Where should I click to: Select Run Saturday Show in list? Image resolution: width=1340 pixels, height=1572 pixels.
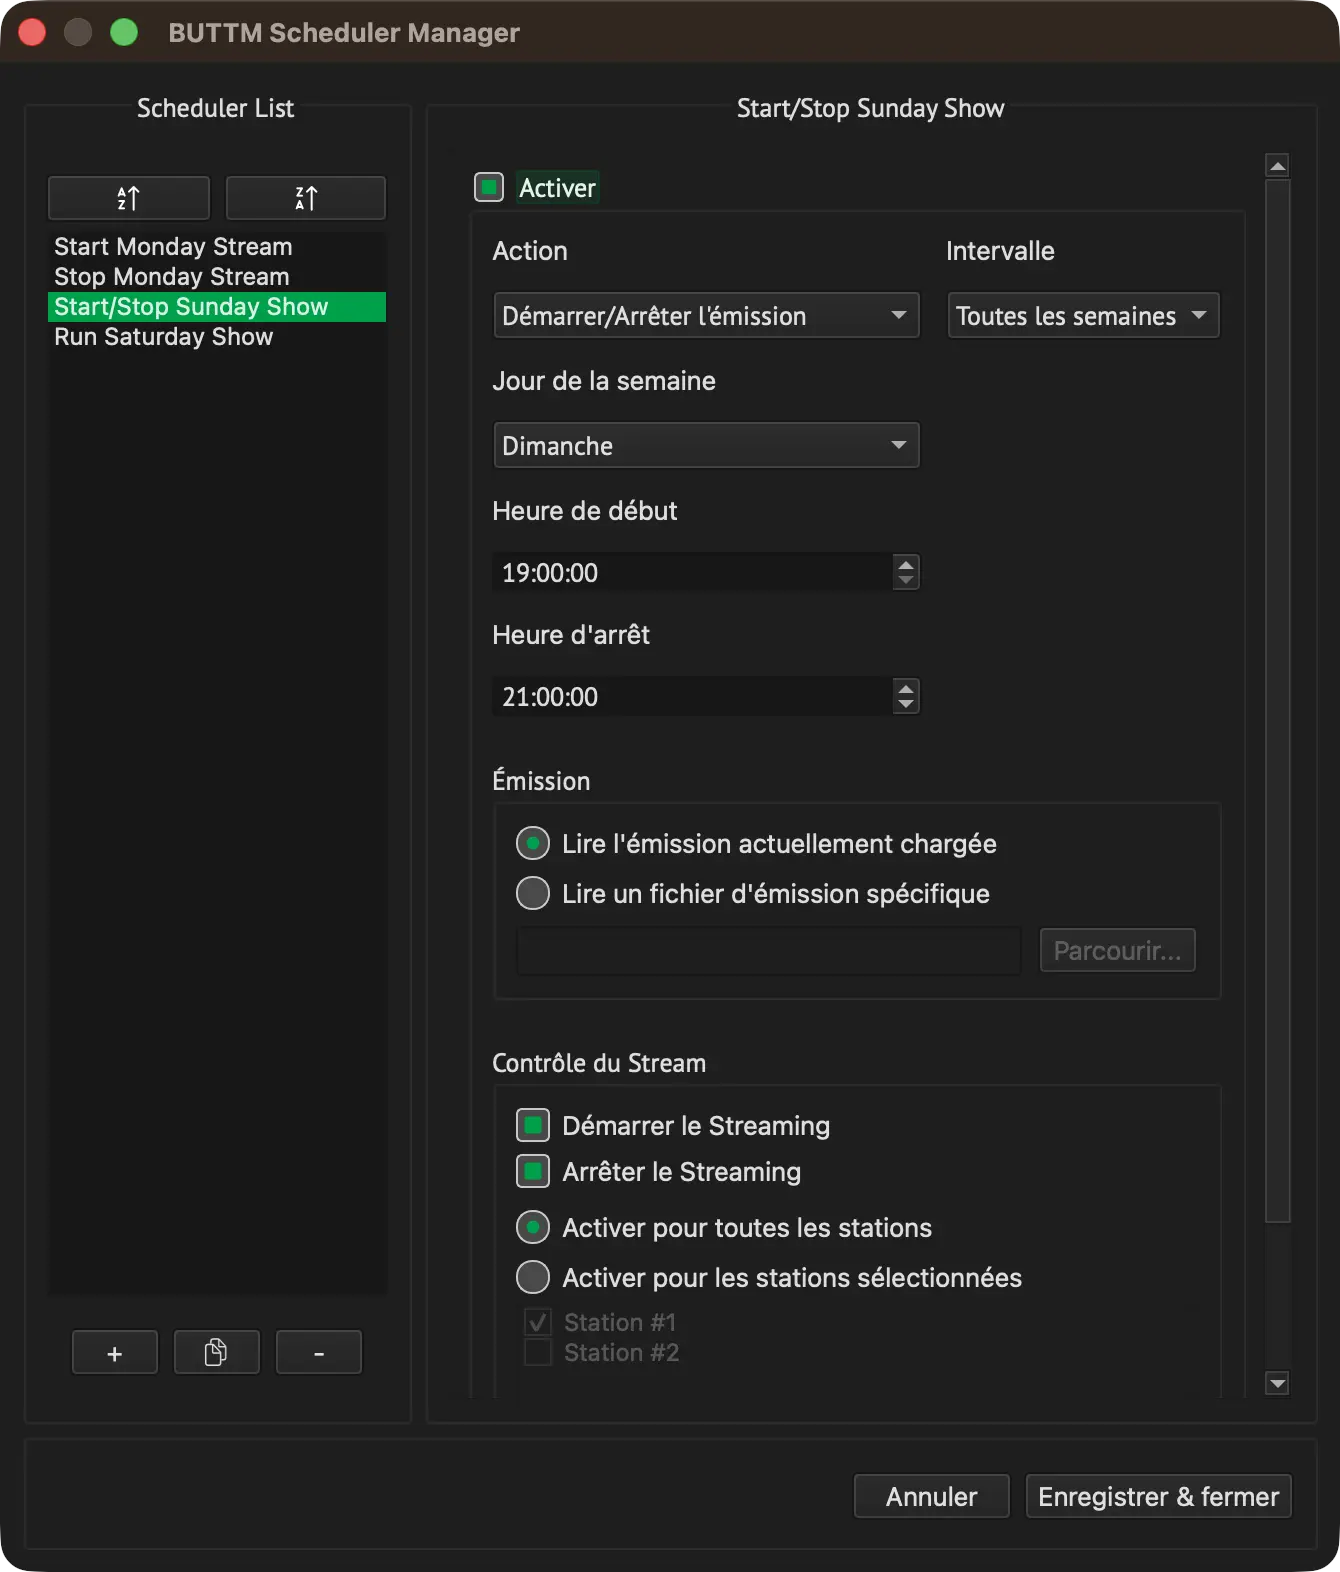pyautogui.click(x=217, y=337)
